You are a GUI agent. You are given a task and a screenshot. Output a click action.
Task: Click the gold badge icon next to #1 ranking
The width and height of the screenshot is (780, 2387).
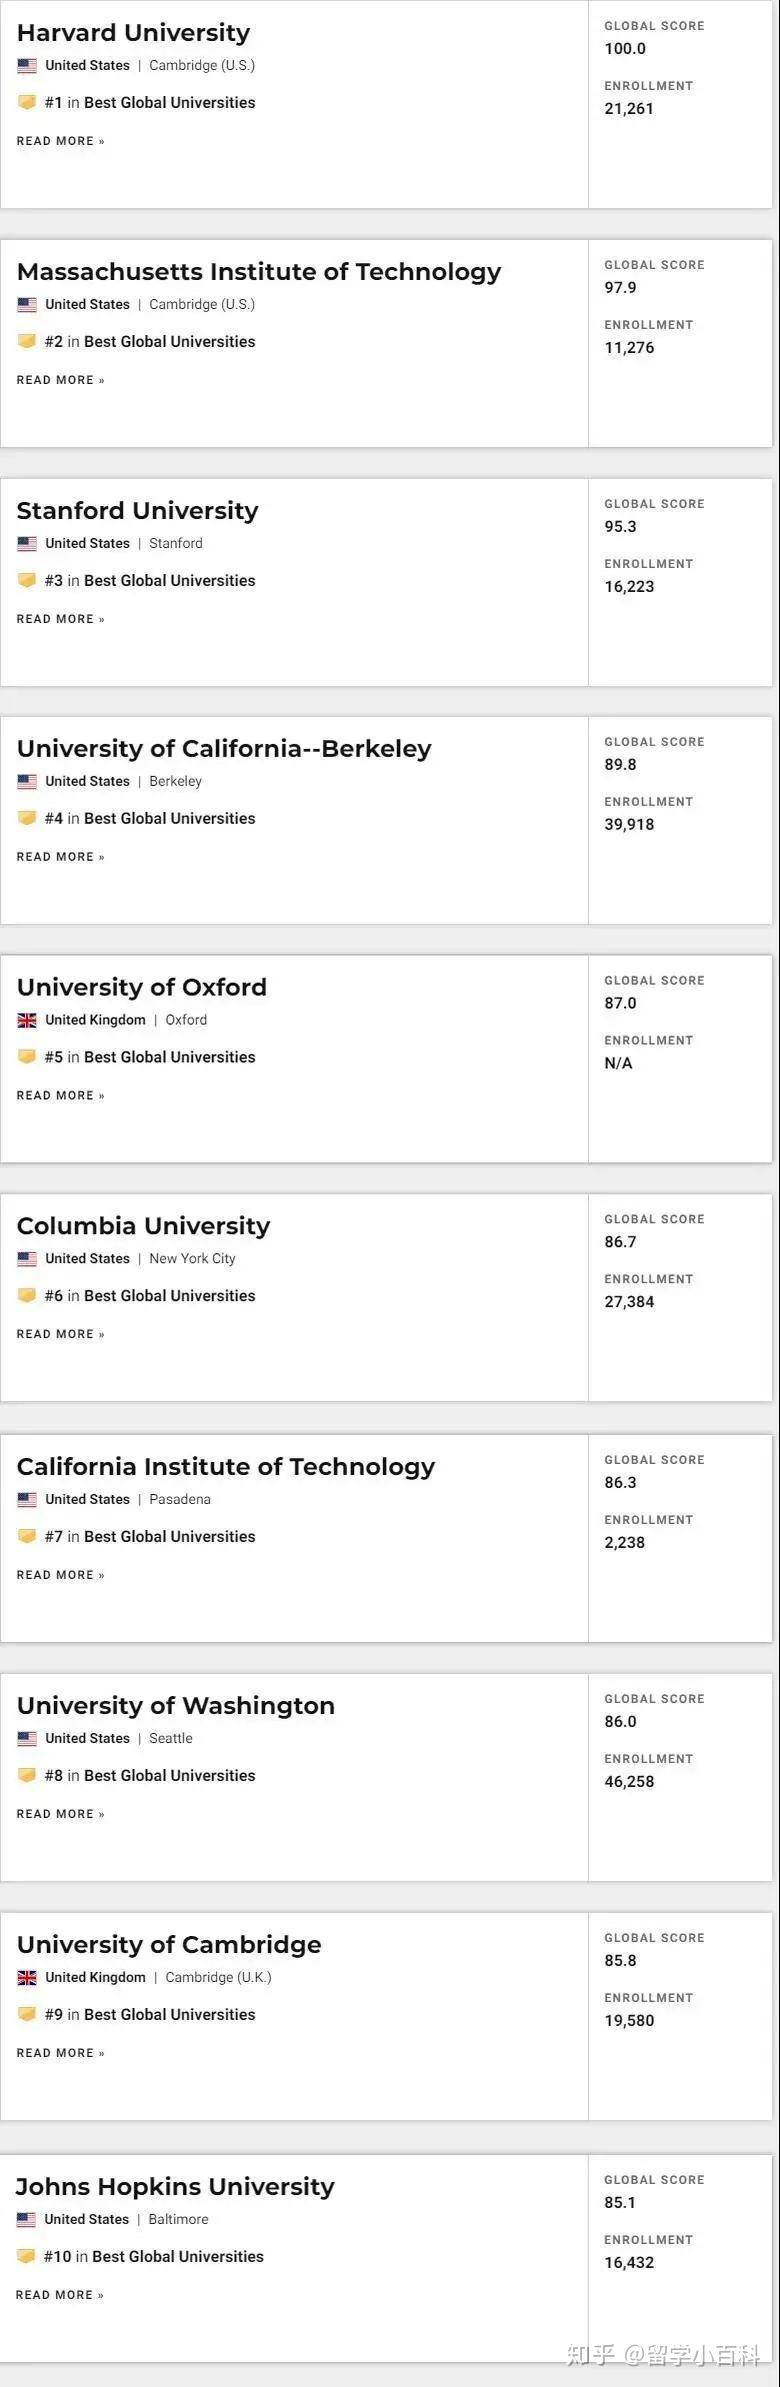(x=27, y=102)
